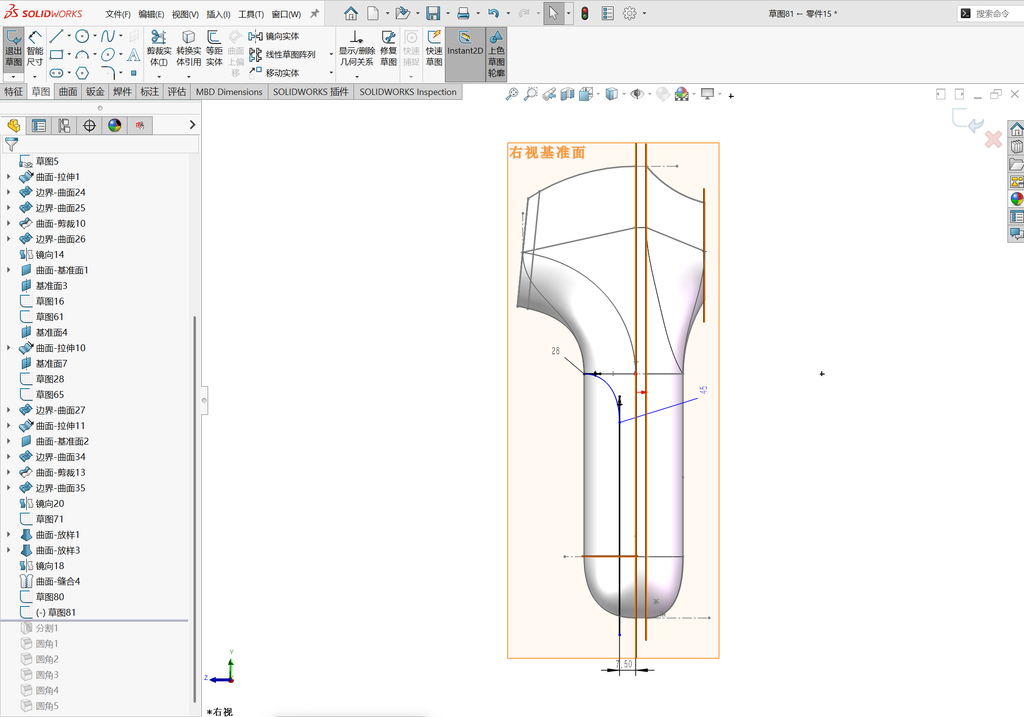1024x717 pixels.
Task: Click the Save icon
Action: pos(432,13)
